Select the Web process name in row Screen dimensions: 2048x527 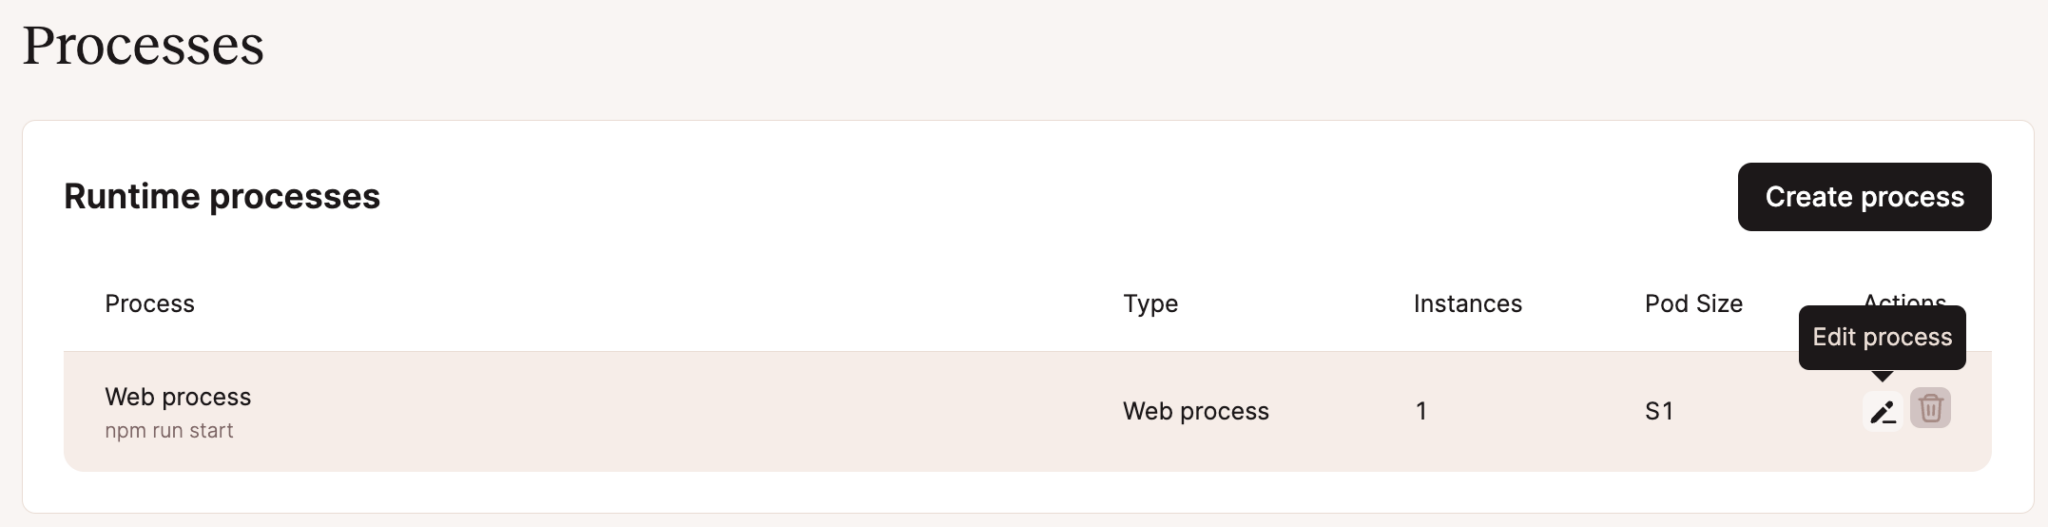click(x=178, y=397)
